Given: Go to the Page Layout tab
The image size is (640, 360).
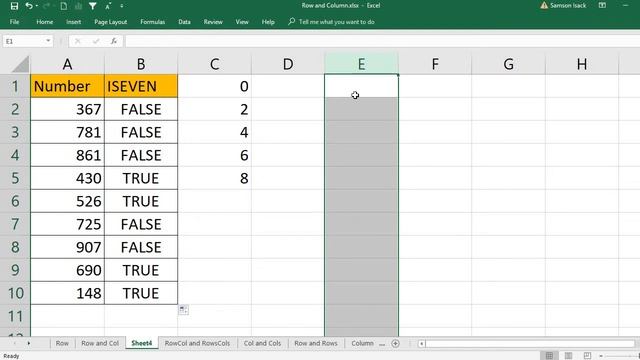Looking at the screenshot, I should pos(111,22).
